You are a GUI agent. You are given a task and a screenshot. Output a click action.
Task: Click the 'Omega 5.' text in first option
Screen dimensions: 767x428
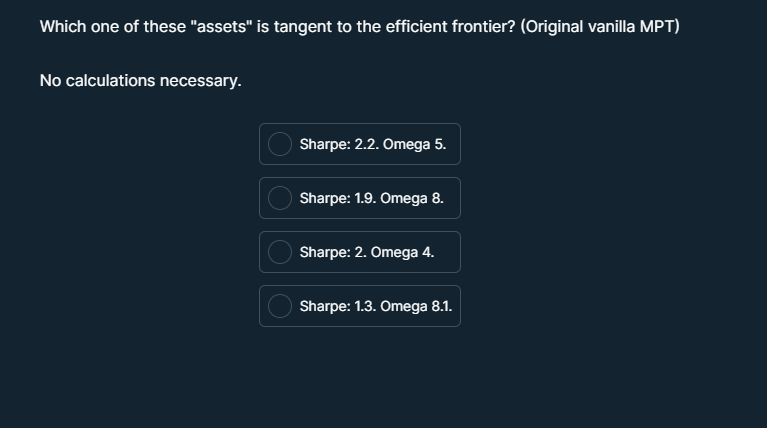pos(414,144)
